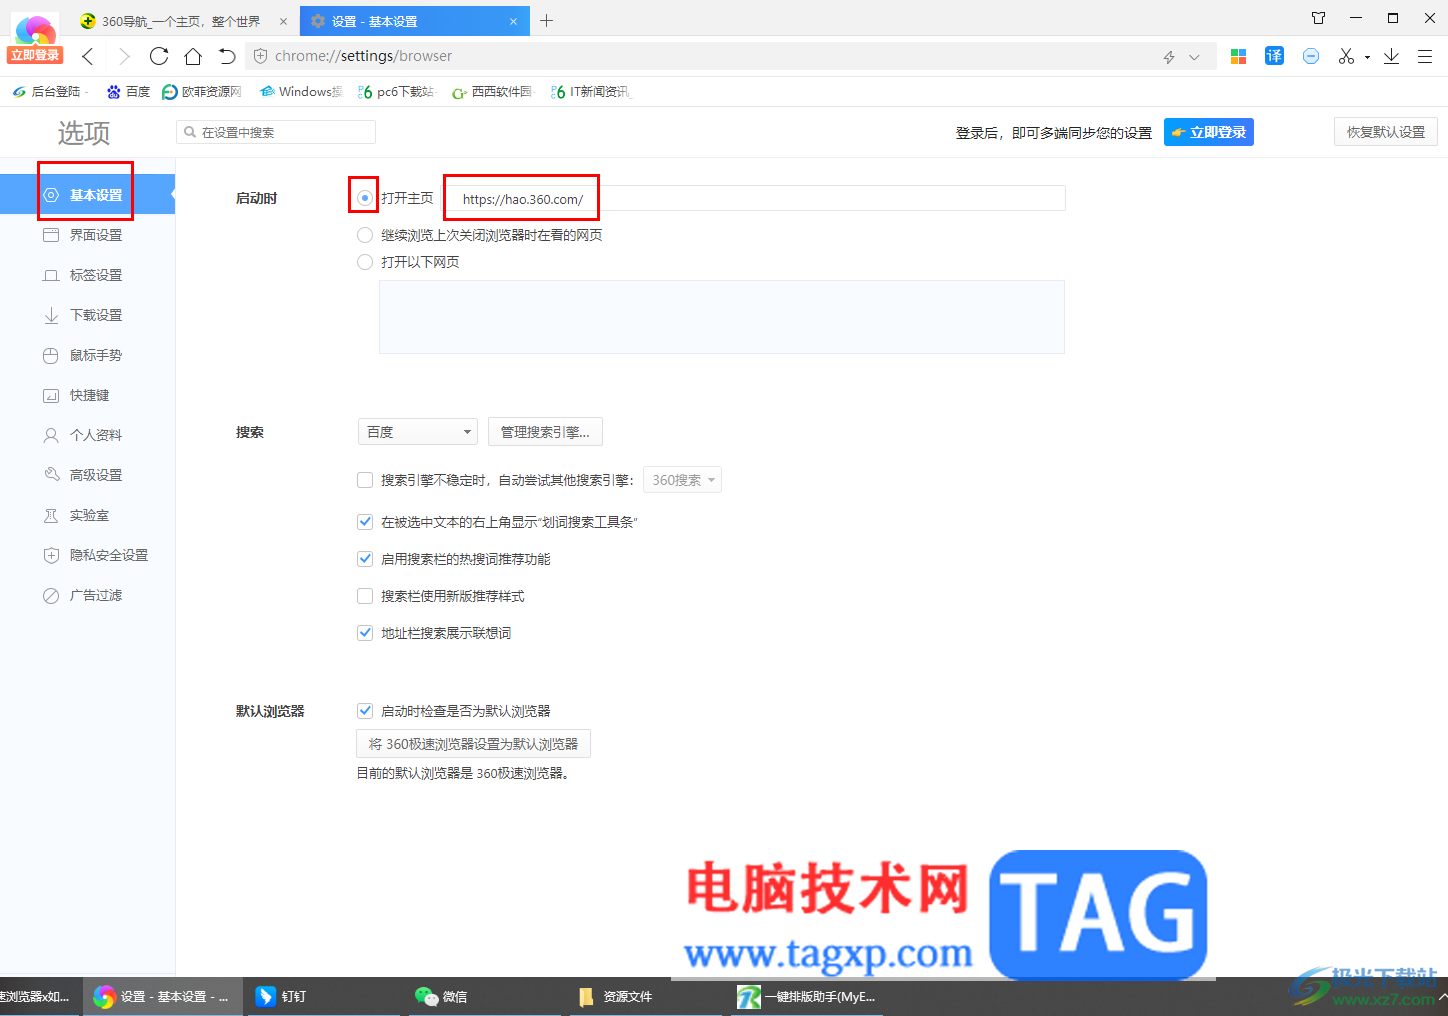This screenshot has height=1016, width=1448.
Task: Open 标签设置 in the sidebar
Action: pyautogui.click(x=87, y=275)
